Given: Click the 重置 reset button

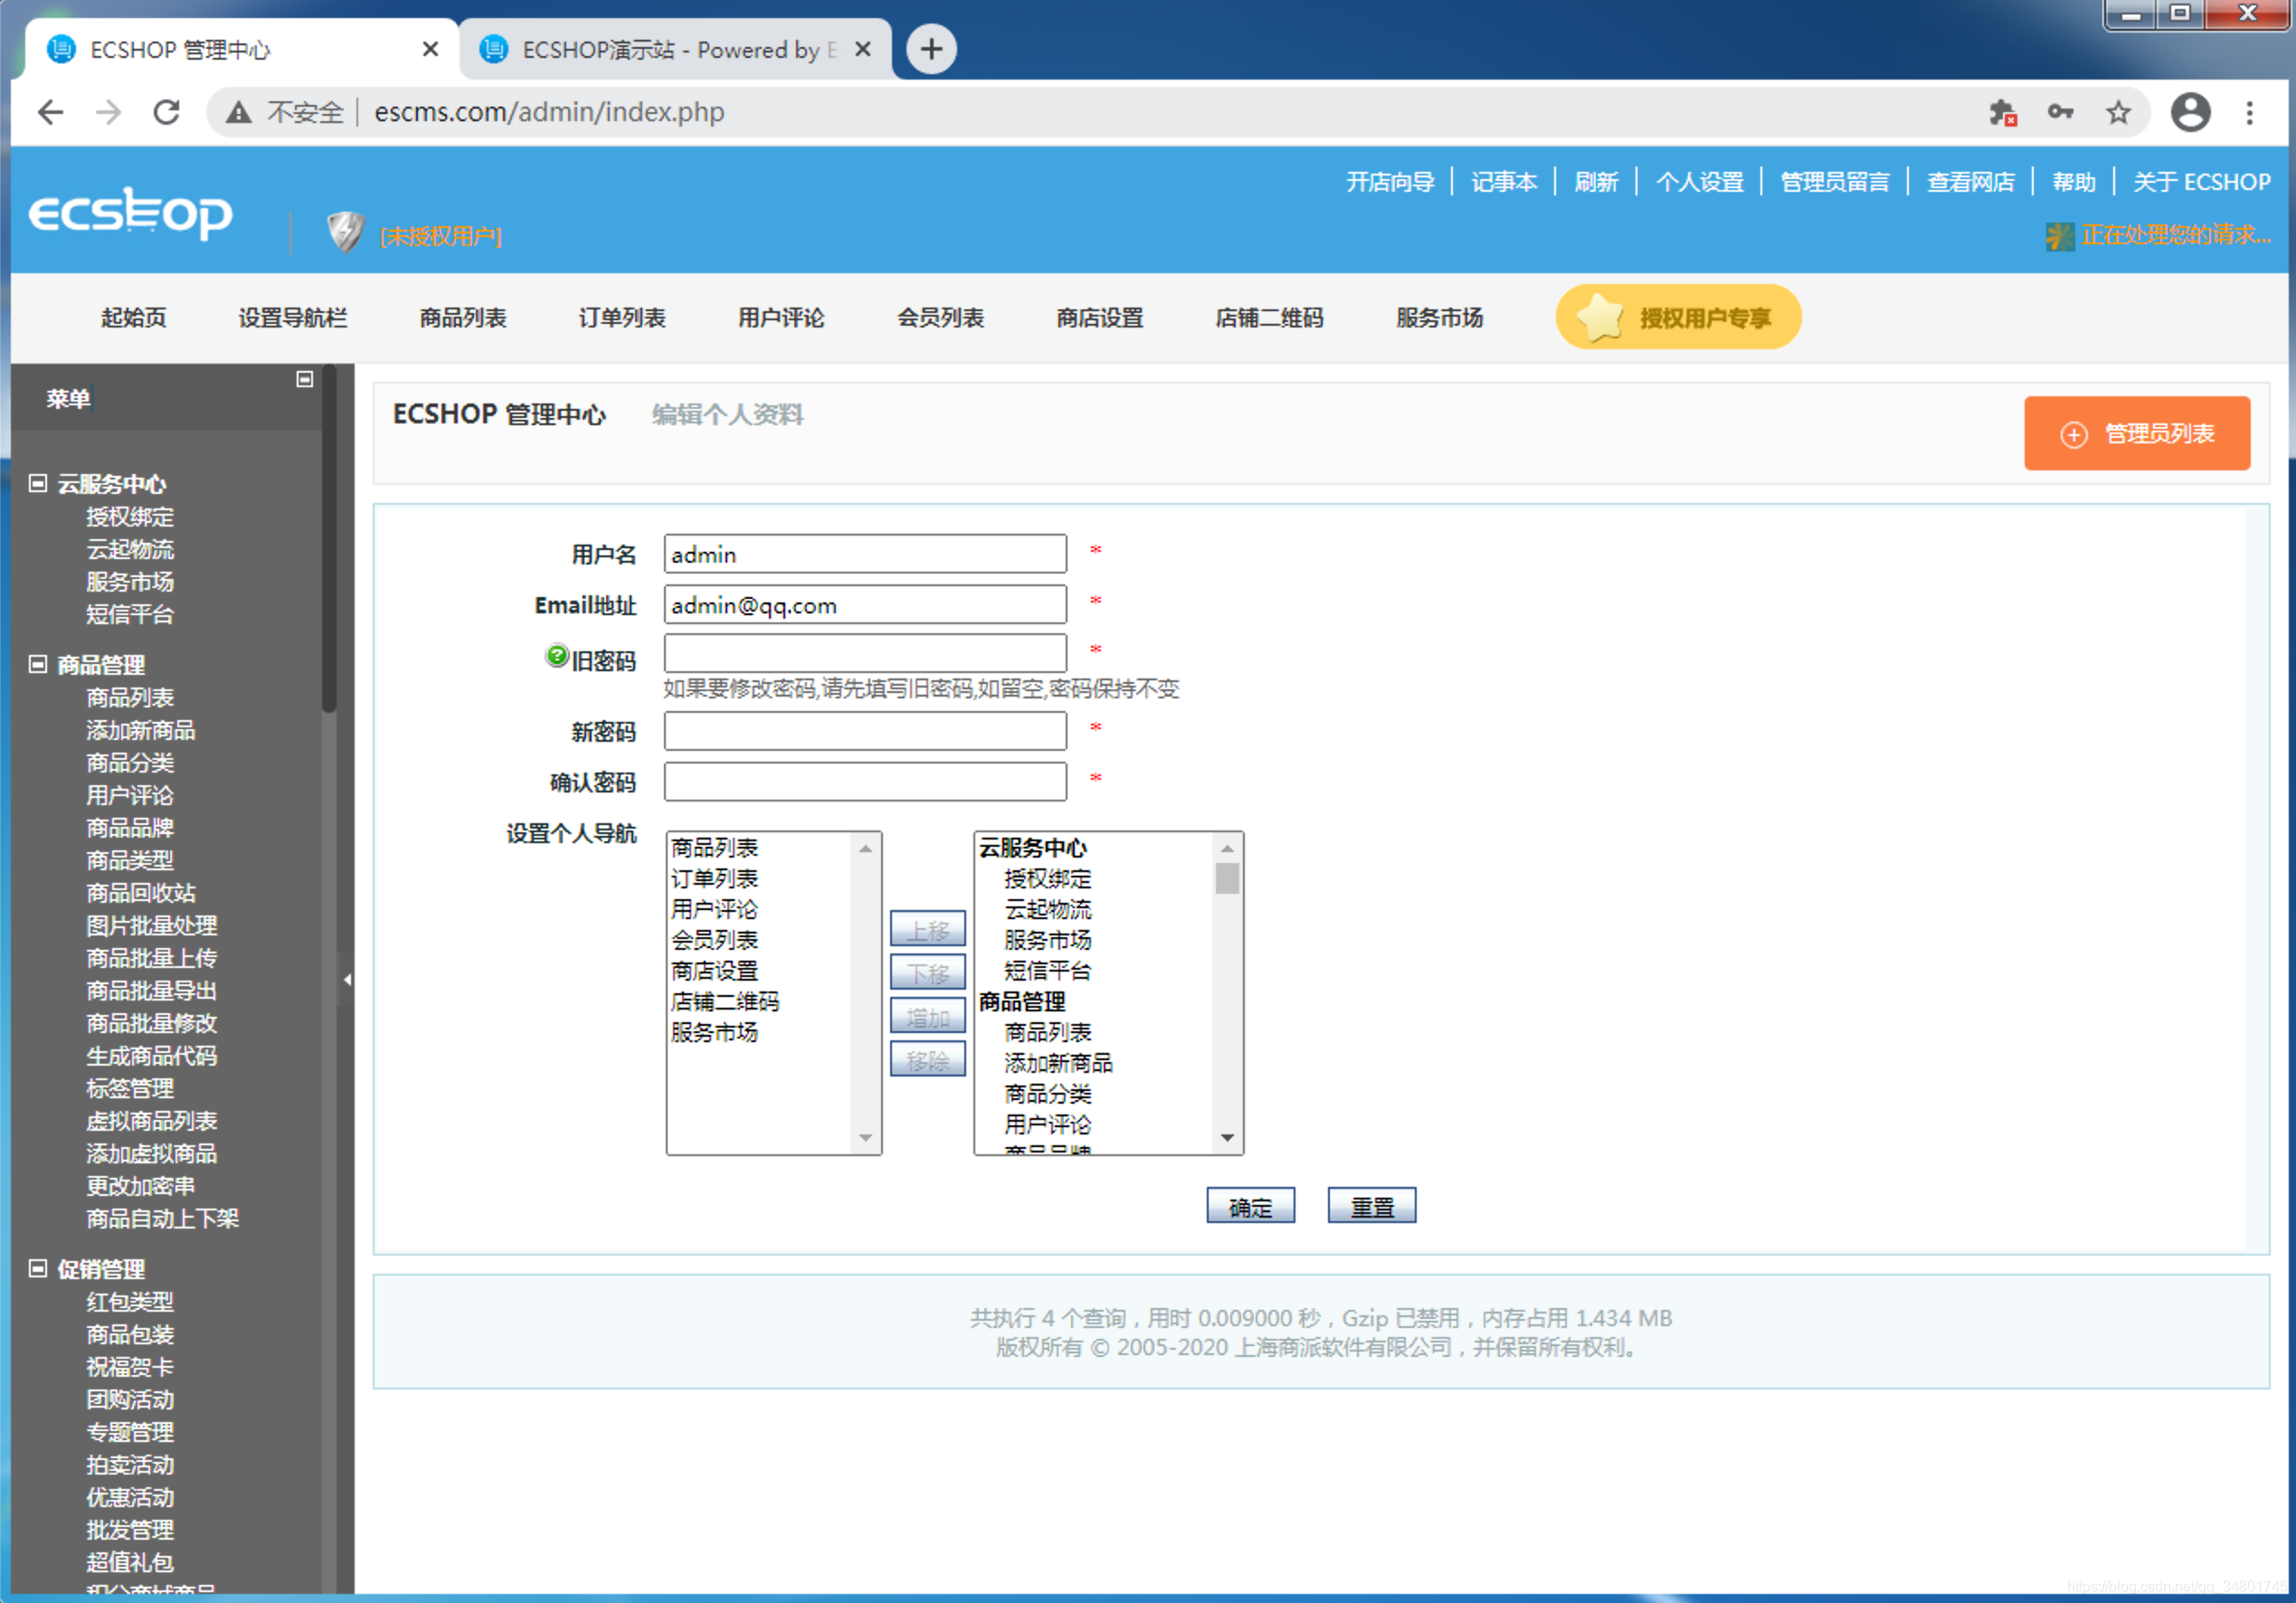Looking at the screenshot, I should (1371, 1206).
